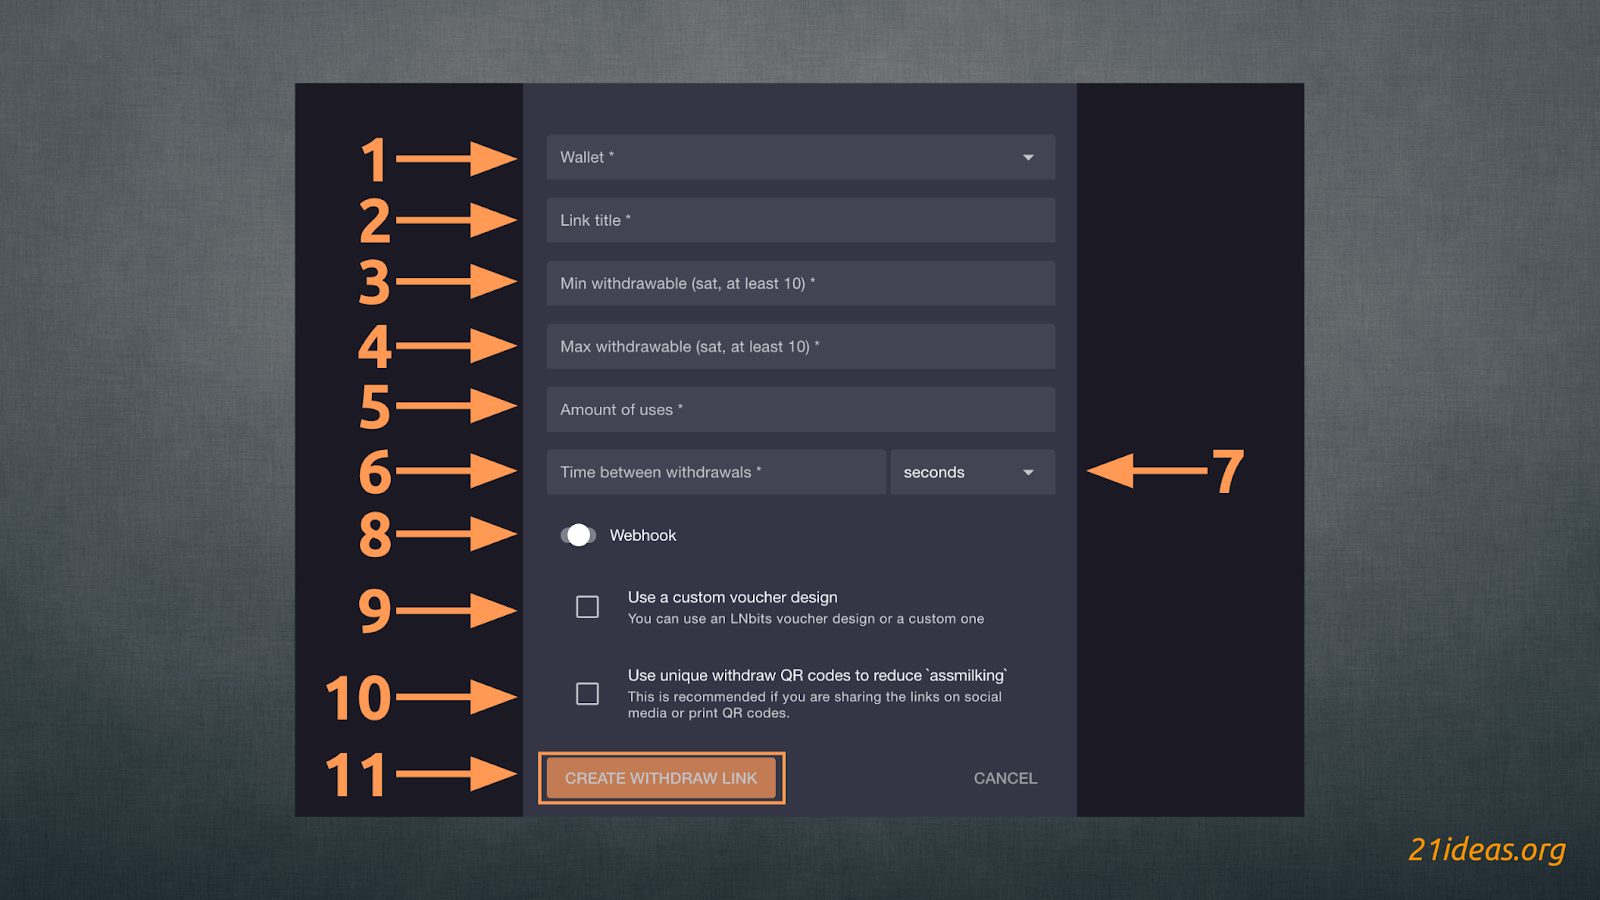This screenshot has width=1600, height=900.
Task: Click the orange arrow next to number 1
Action: (x=457, y=158)
